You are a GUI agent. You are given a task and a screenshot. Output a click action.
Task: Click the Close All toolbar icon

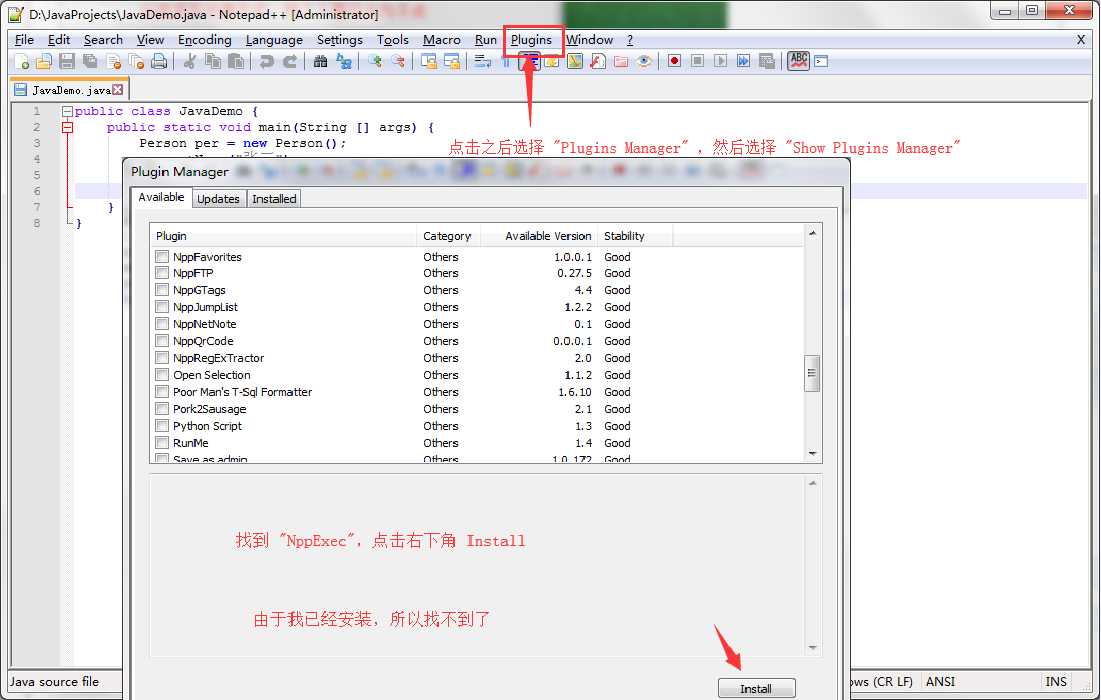click(x=136, y=62)
